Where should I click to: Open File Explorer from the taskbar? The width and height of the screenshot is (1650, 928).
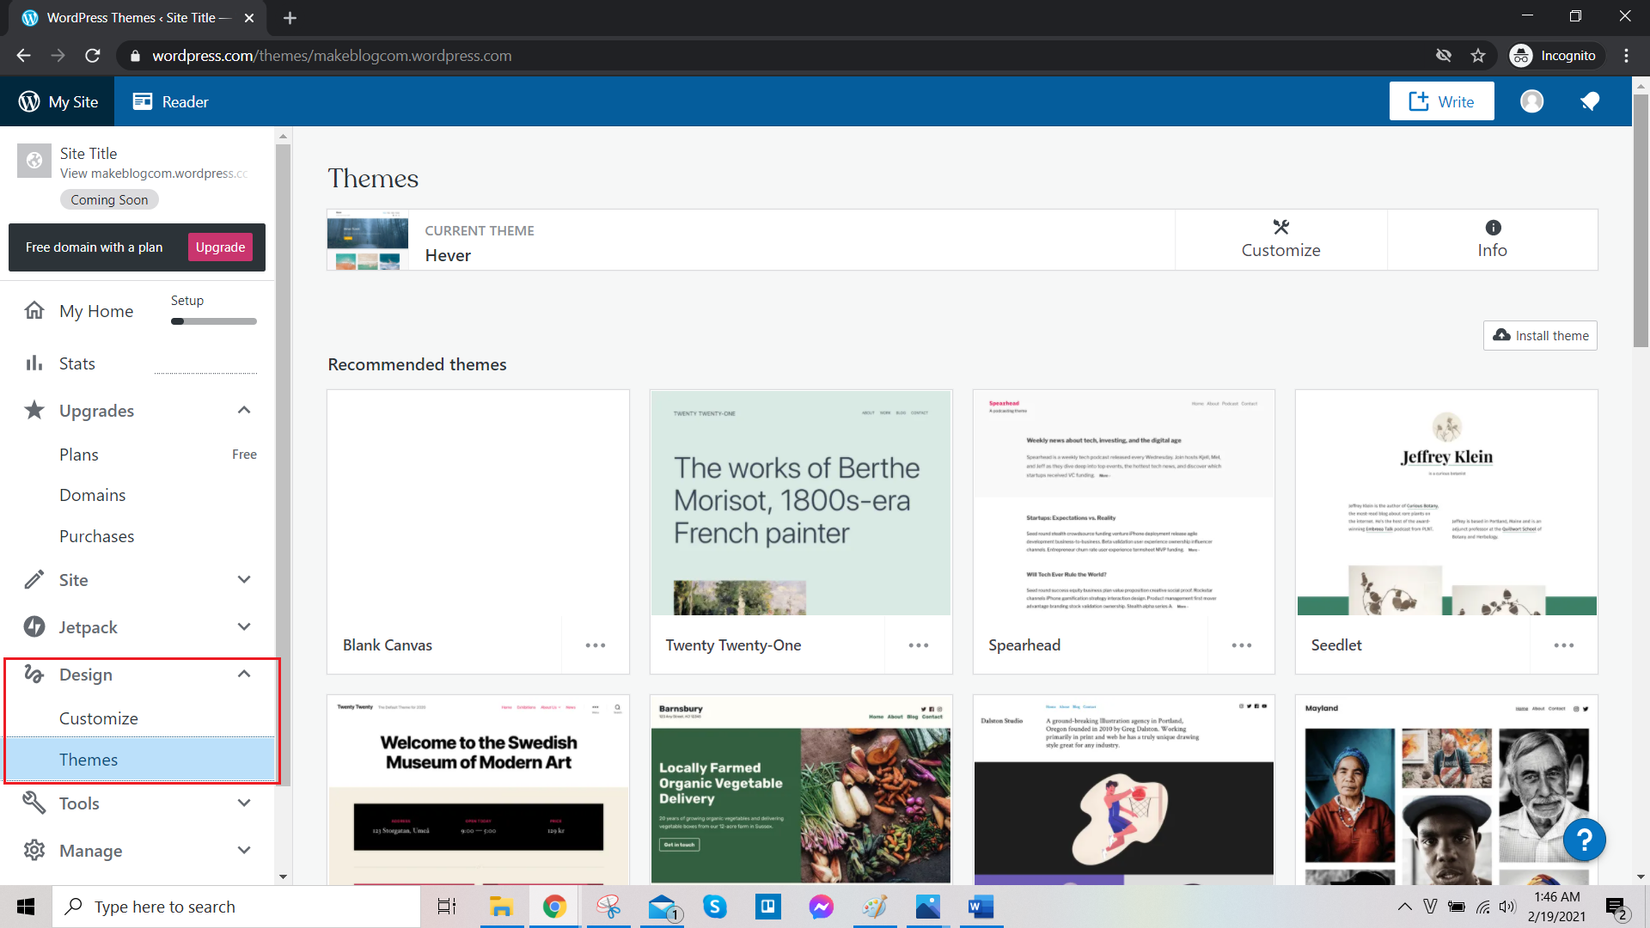click(501, 906)
